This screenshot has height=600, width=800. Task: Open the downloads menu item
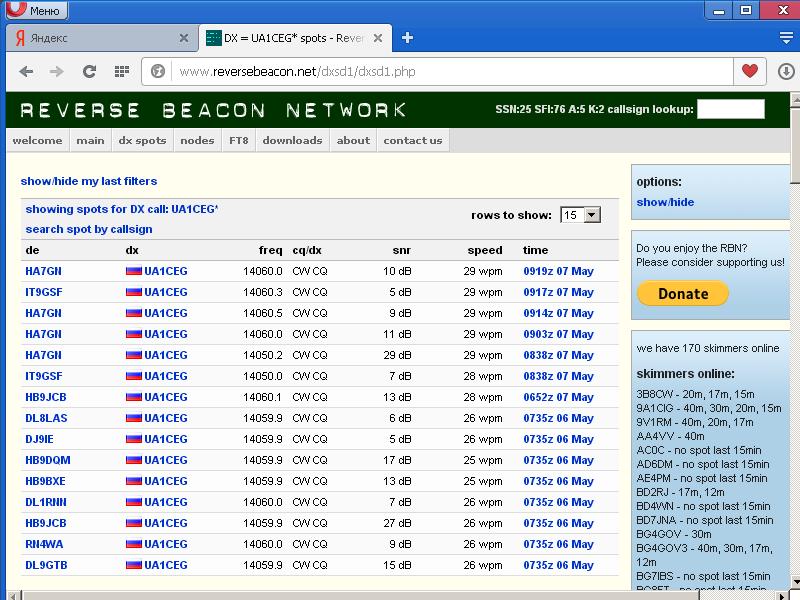292,140
